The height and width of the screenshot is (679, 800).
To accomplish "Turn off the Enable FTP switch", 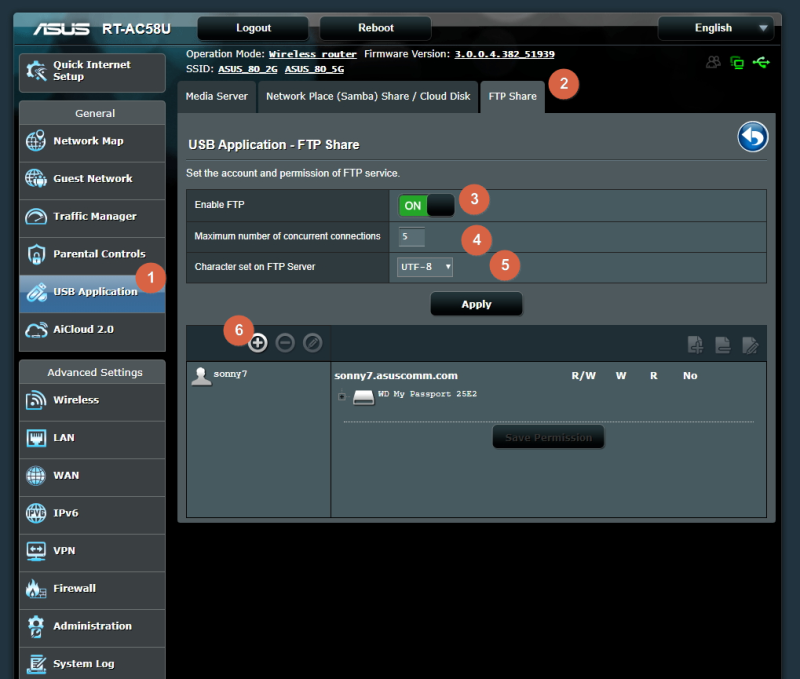I will point(427,206).
